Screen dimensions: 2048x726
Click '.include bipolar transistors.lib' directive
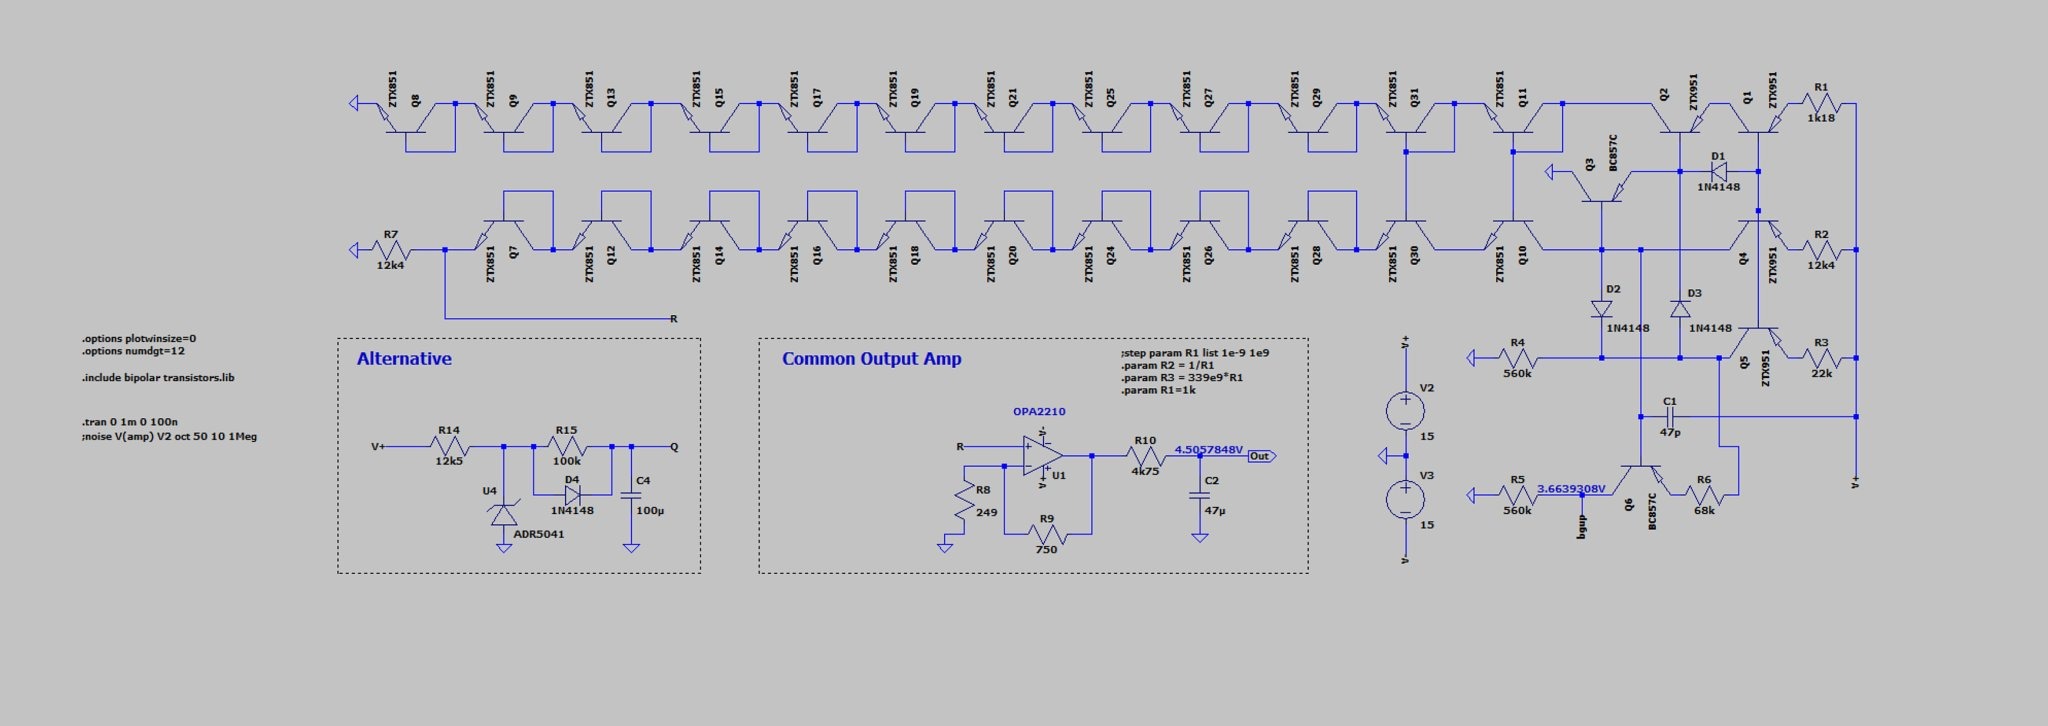tap(158, 378)
